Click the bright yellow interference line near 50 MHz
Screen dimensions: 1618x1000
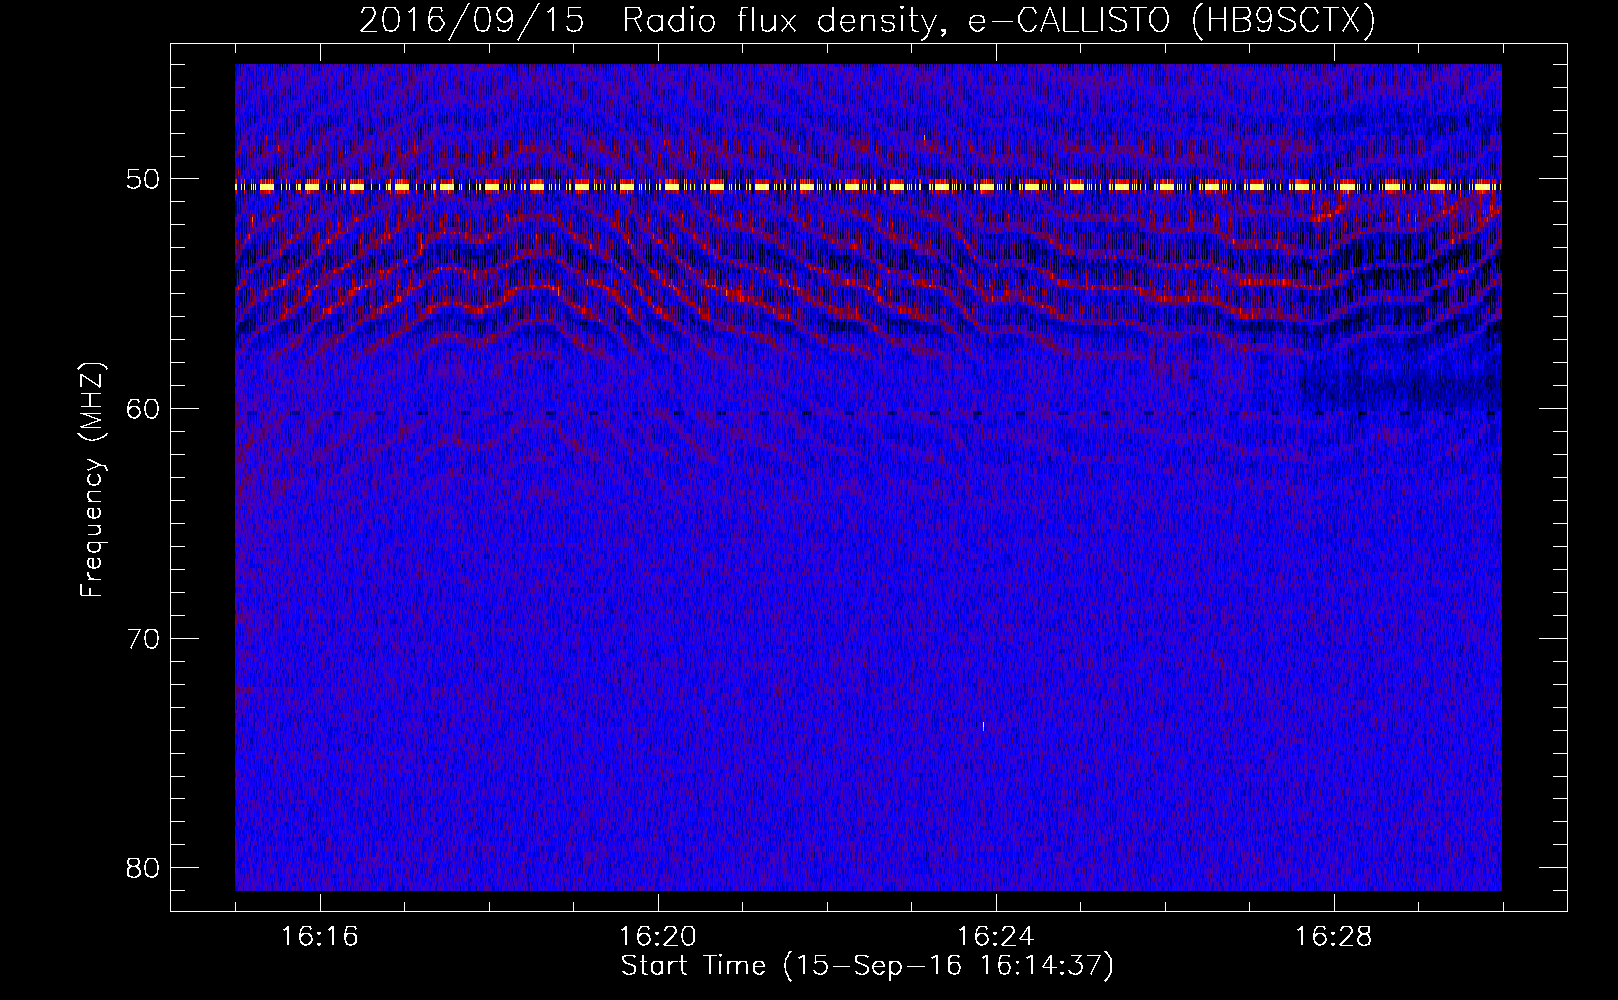(868, 186)
